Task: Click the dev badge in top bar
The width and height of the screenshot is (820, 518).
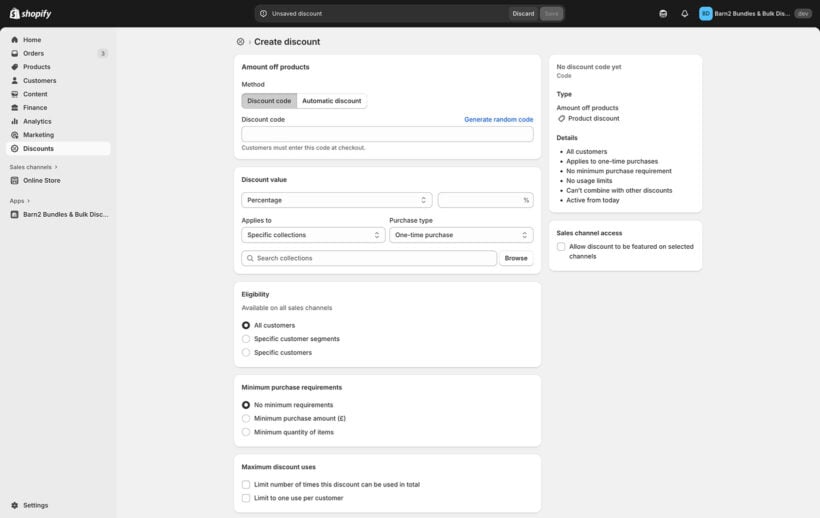Action: 803,14
